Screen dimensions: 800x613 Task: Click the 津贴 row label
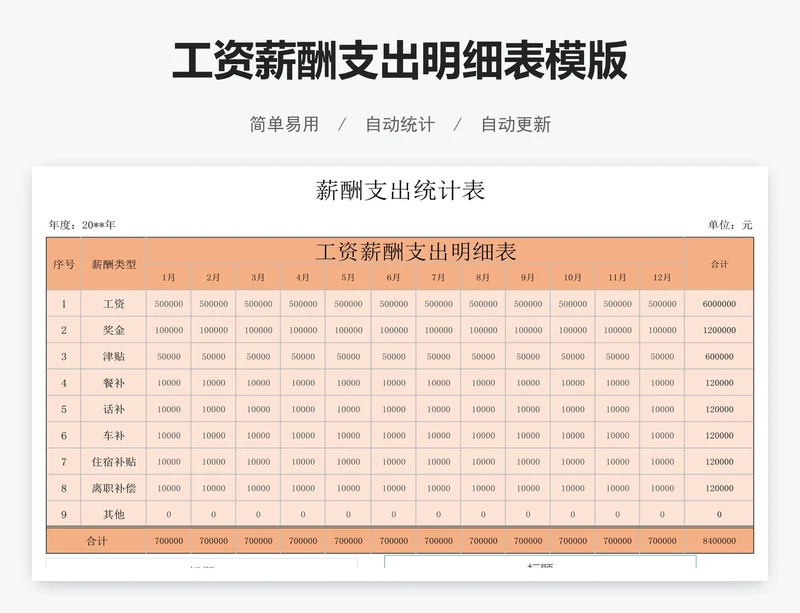[114, 356]
